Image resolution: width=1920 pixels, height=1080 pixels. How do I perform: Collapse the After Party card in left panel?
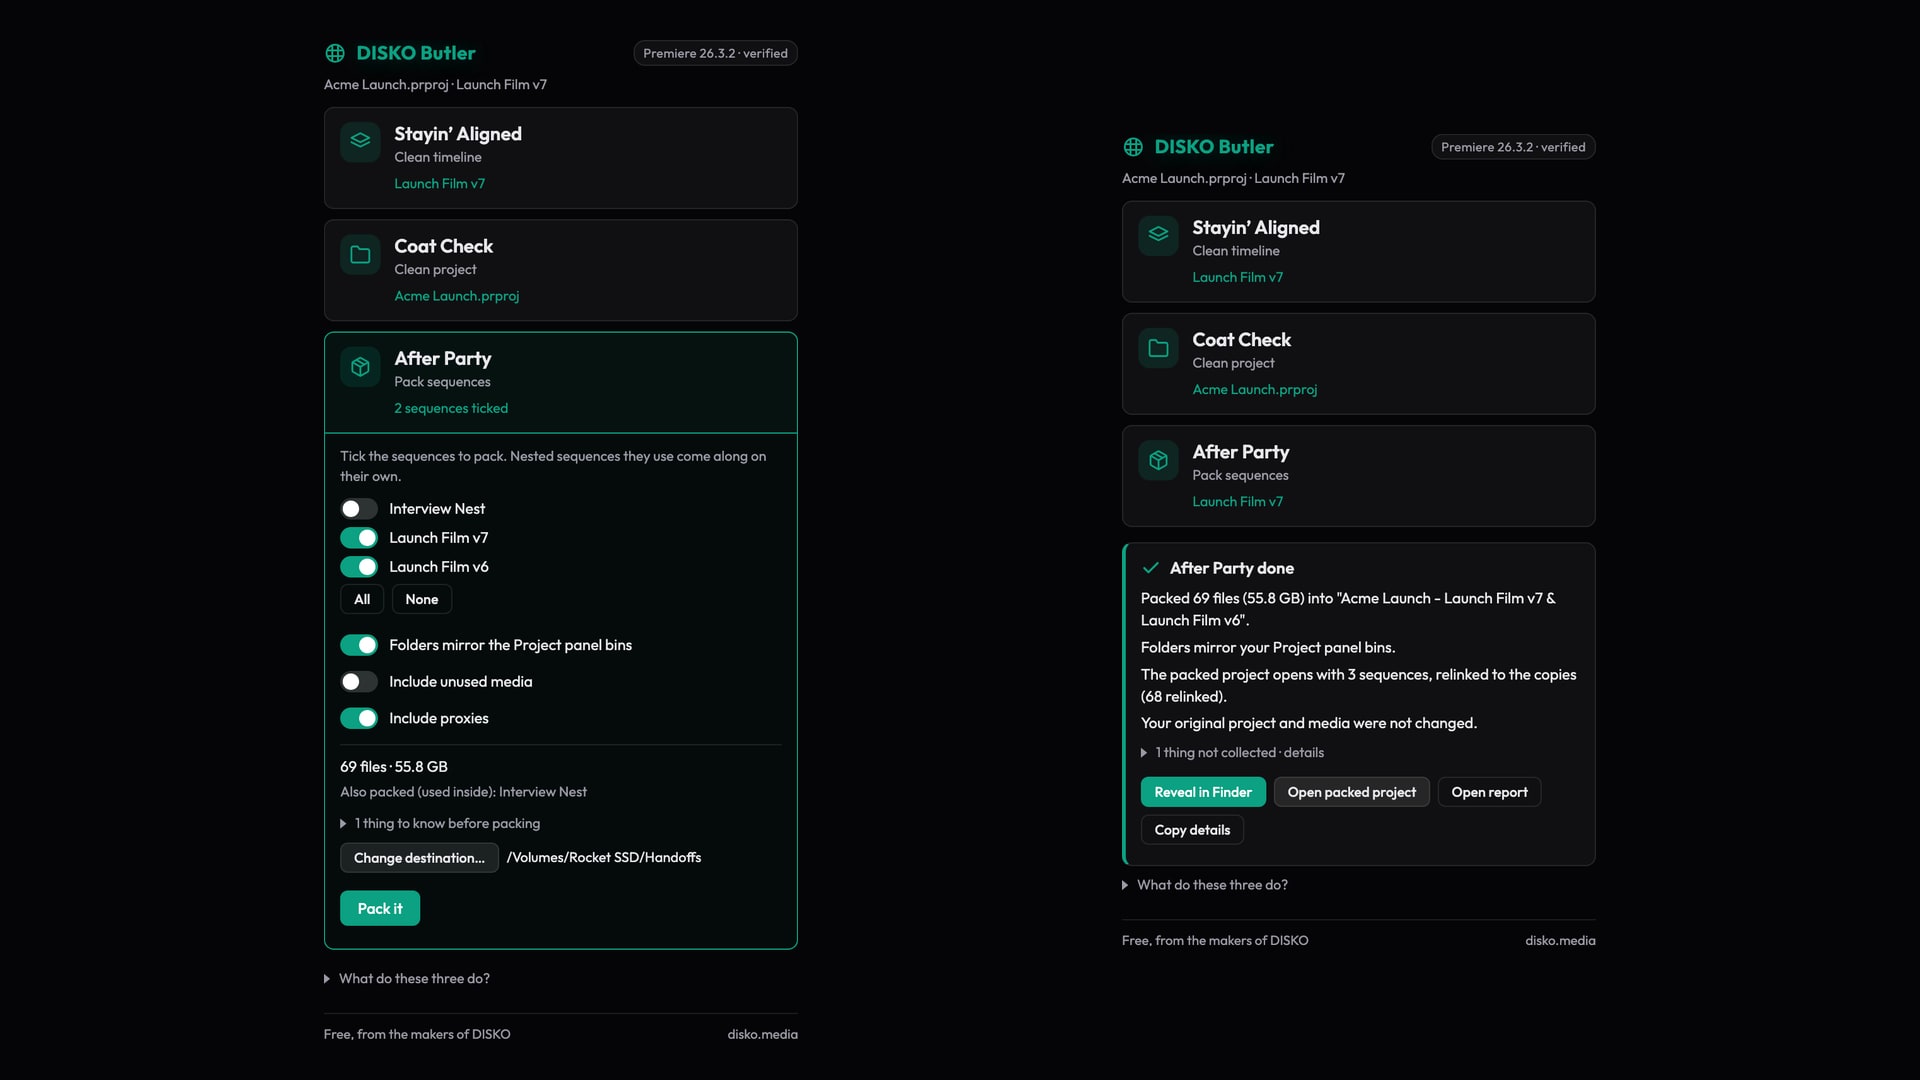[561, 383]
